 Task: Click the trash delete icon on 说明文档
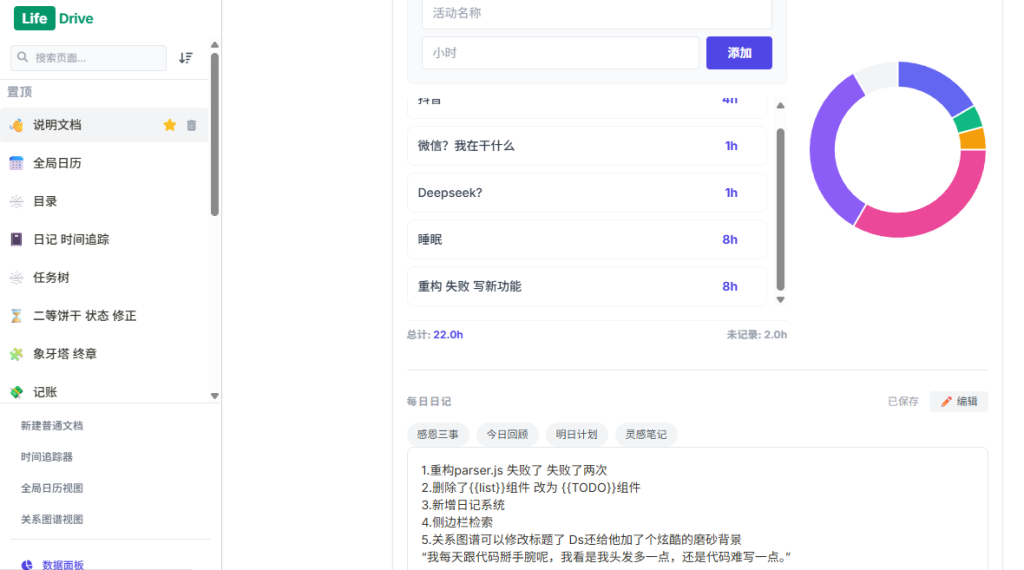[192, 125]
